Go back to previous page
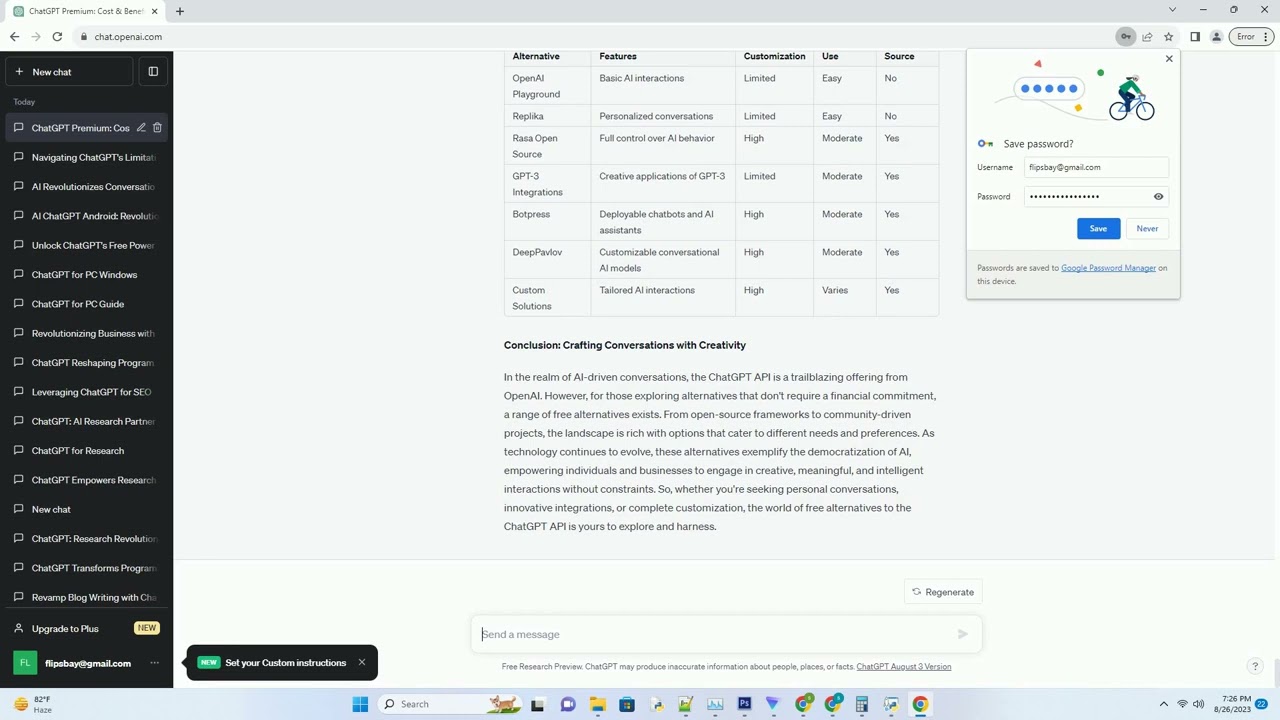This screenshot has height=720, width=1280. pyautogui.click(x=14, y=37)
